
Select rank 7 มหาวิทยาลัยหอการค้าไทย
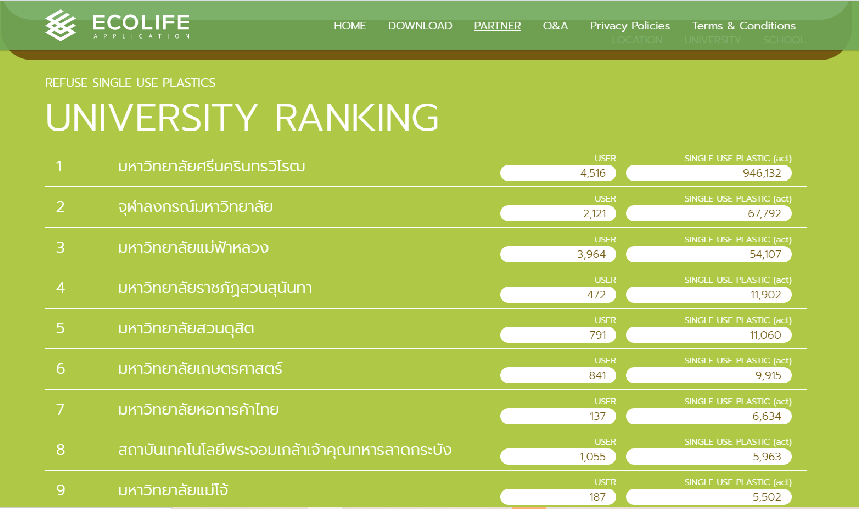pos(198,409)
